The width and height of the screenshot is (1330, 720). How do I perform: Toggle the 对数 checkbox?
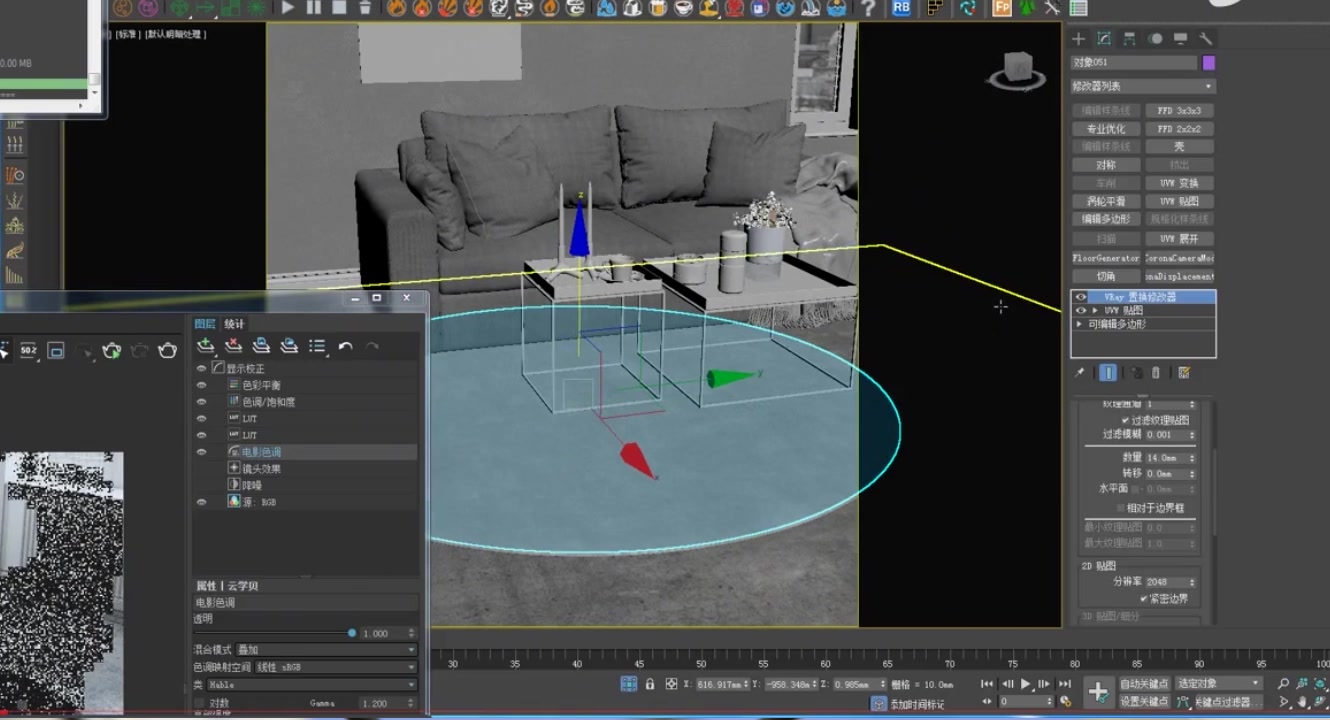[x=200, y=703]
